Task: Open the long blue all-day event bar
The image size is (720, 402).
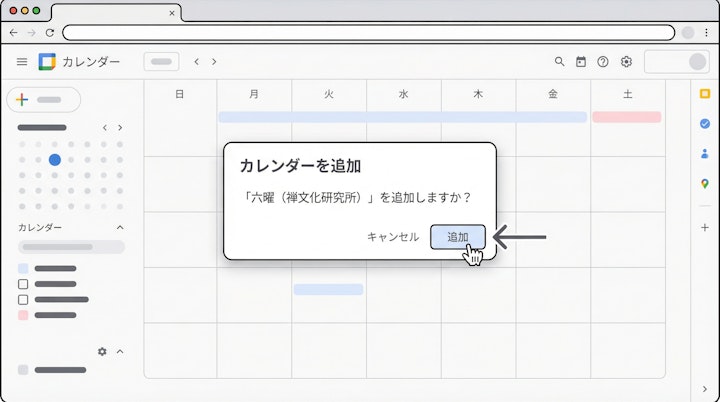Action: (x=403, y=117)
